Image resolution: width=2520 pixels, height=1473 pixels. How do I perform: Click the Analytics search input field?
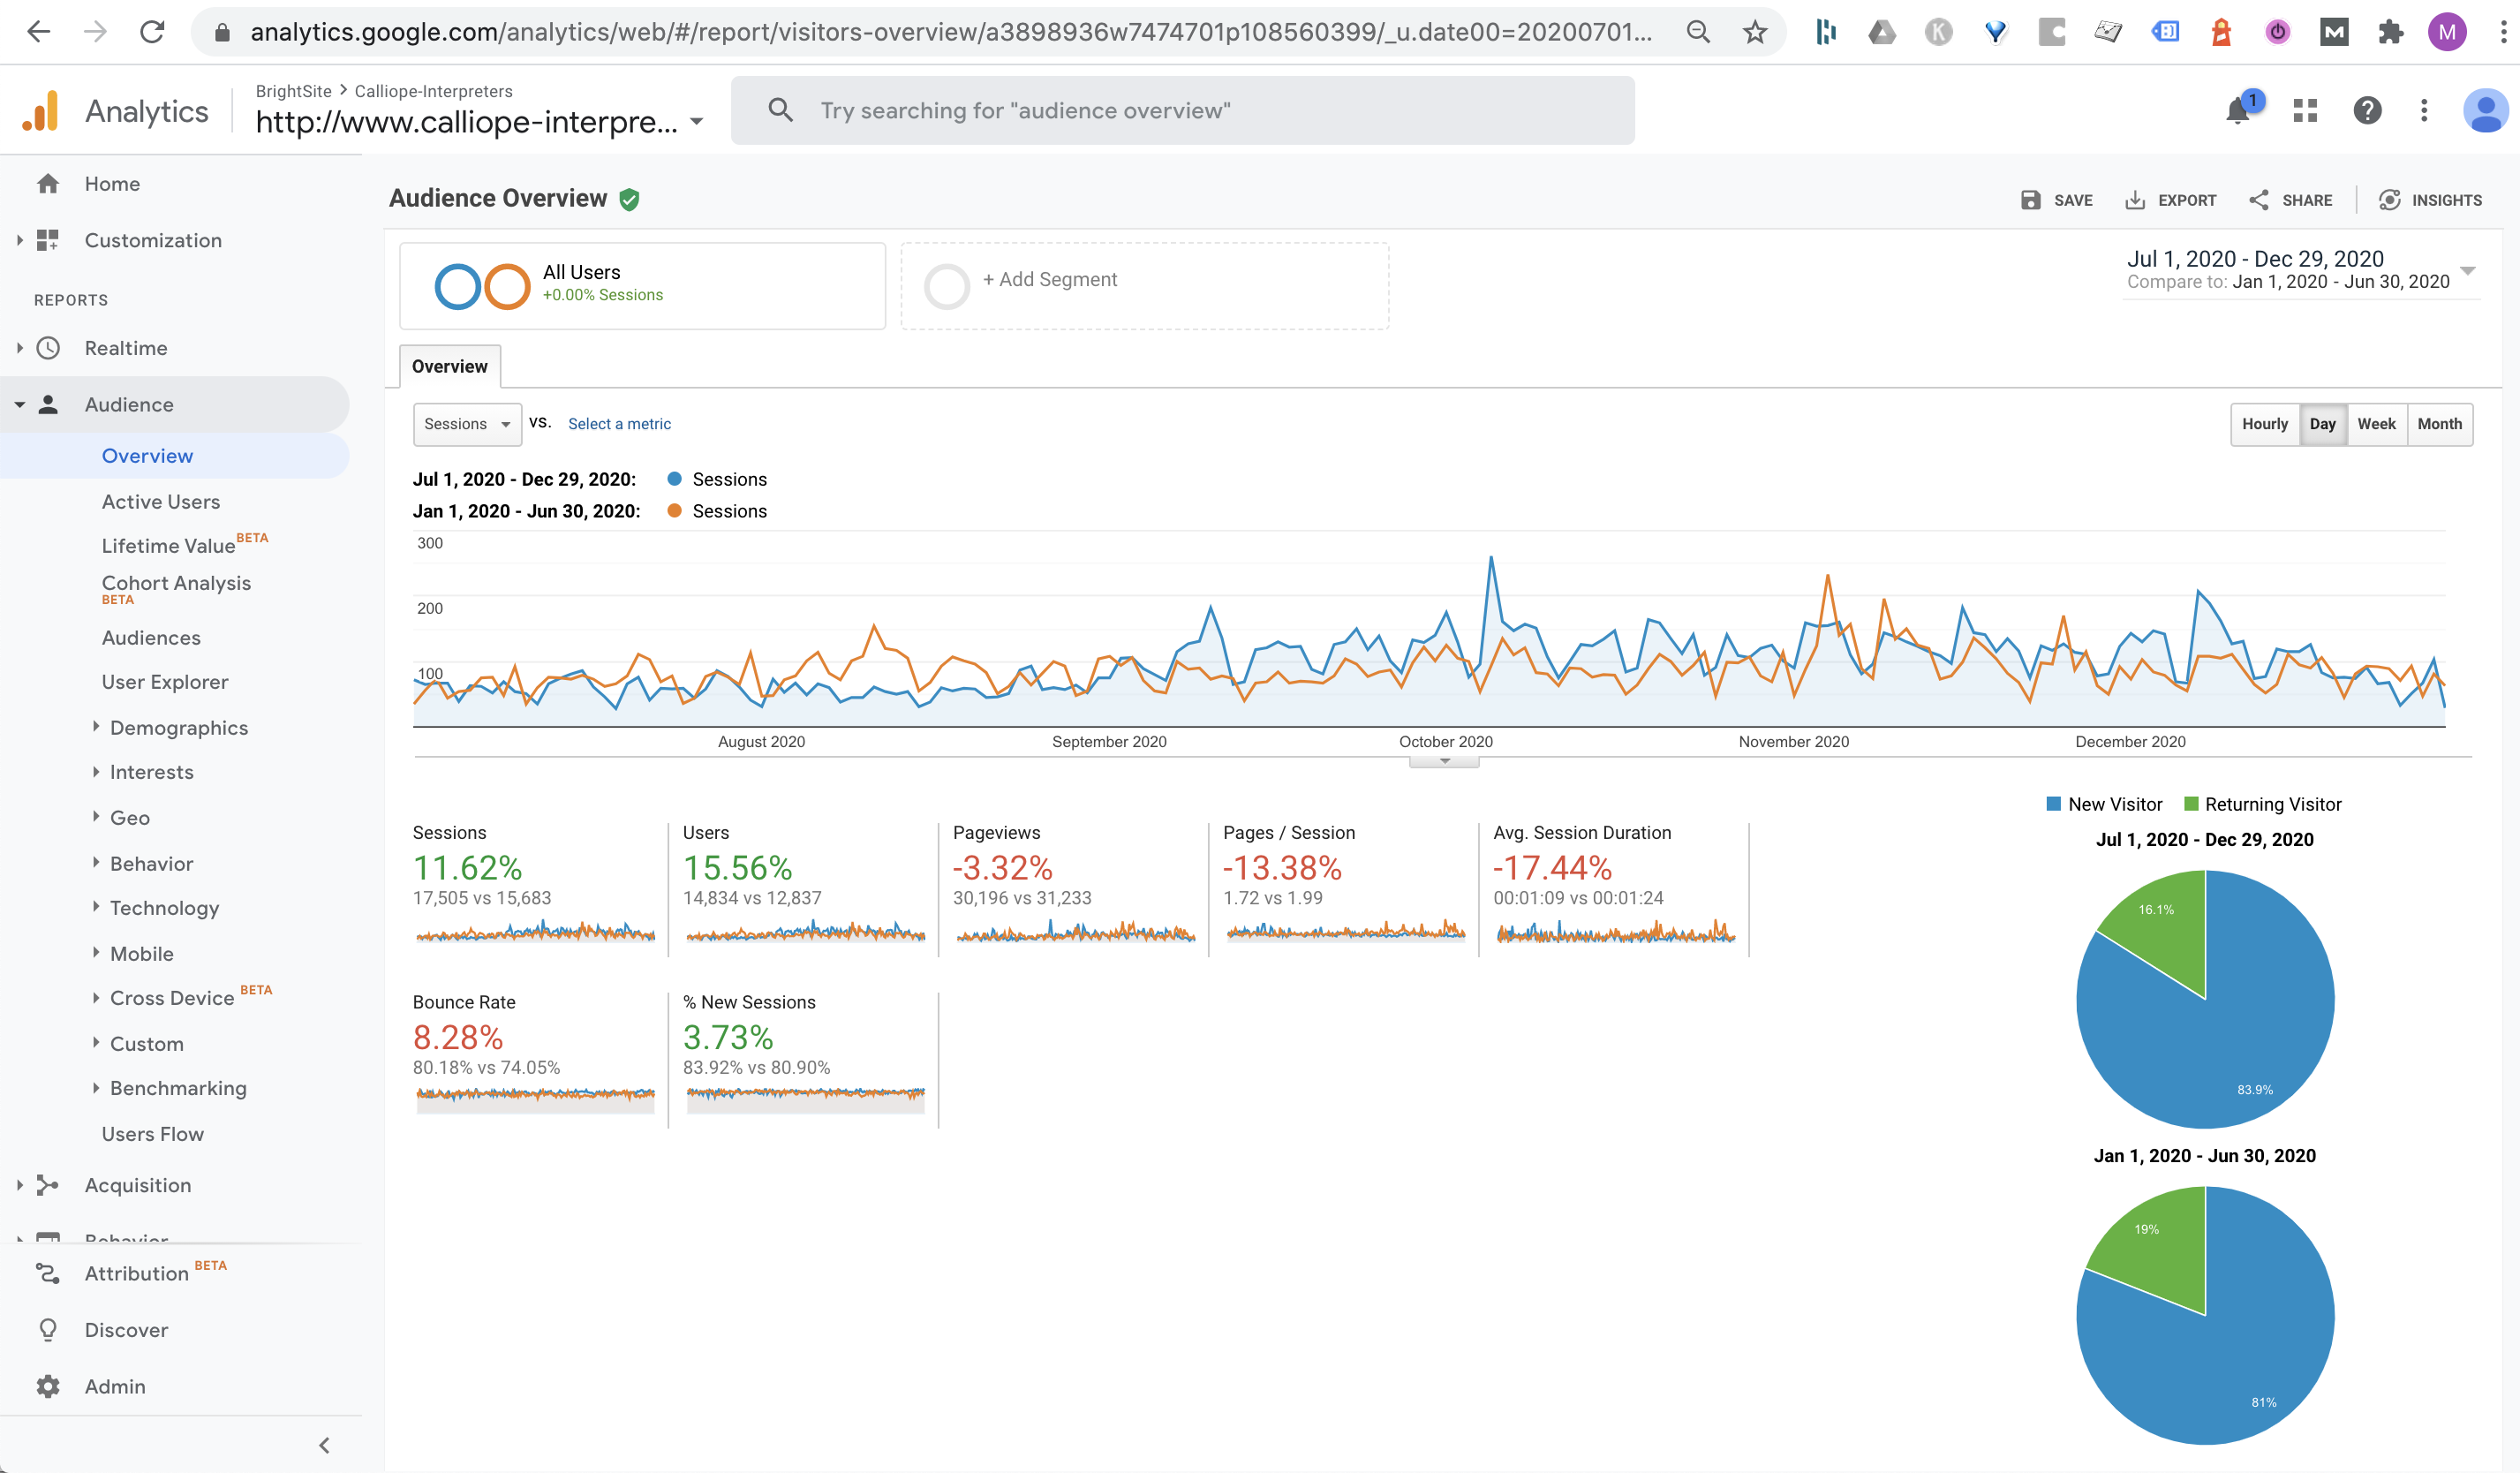tap(1200, 111)
